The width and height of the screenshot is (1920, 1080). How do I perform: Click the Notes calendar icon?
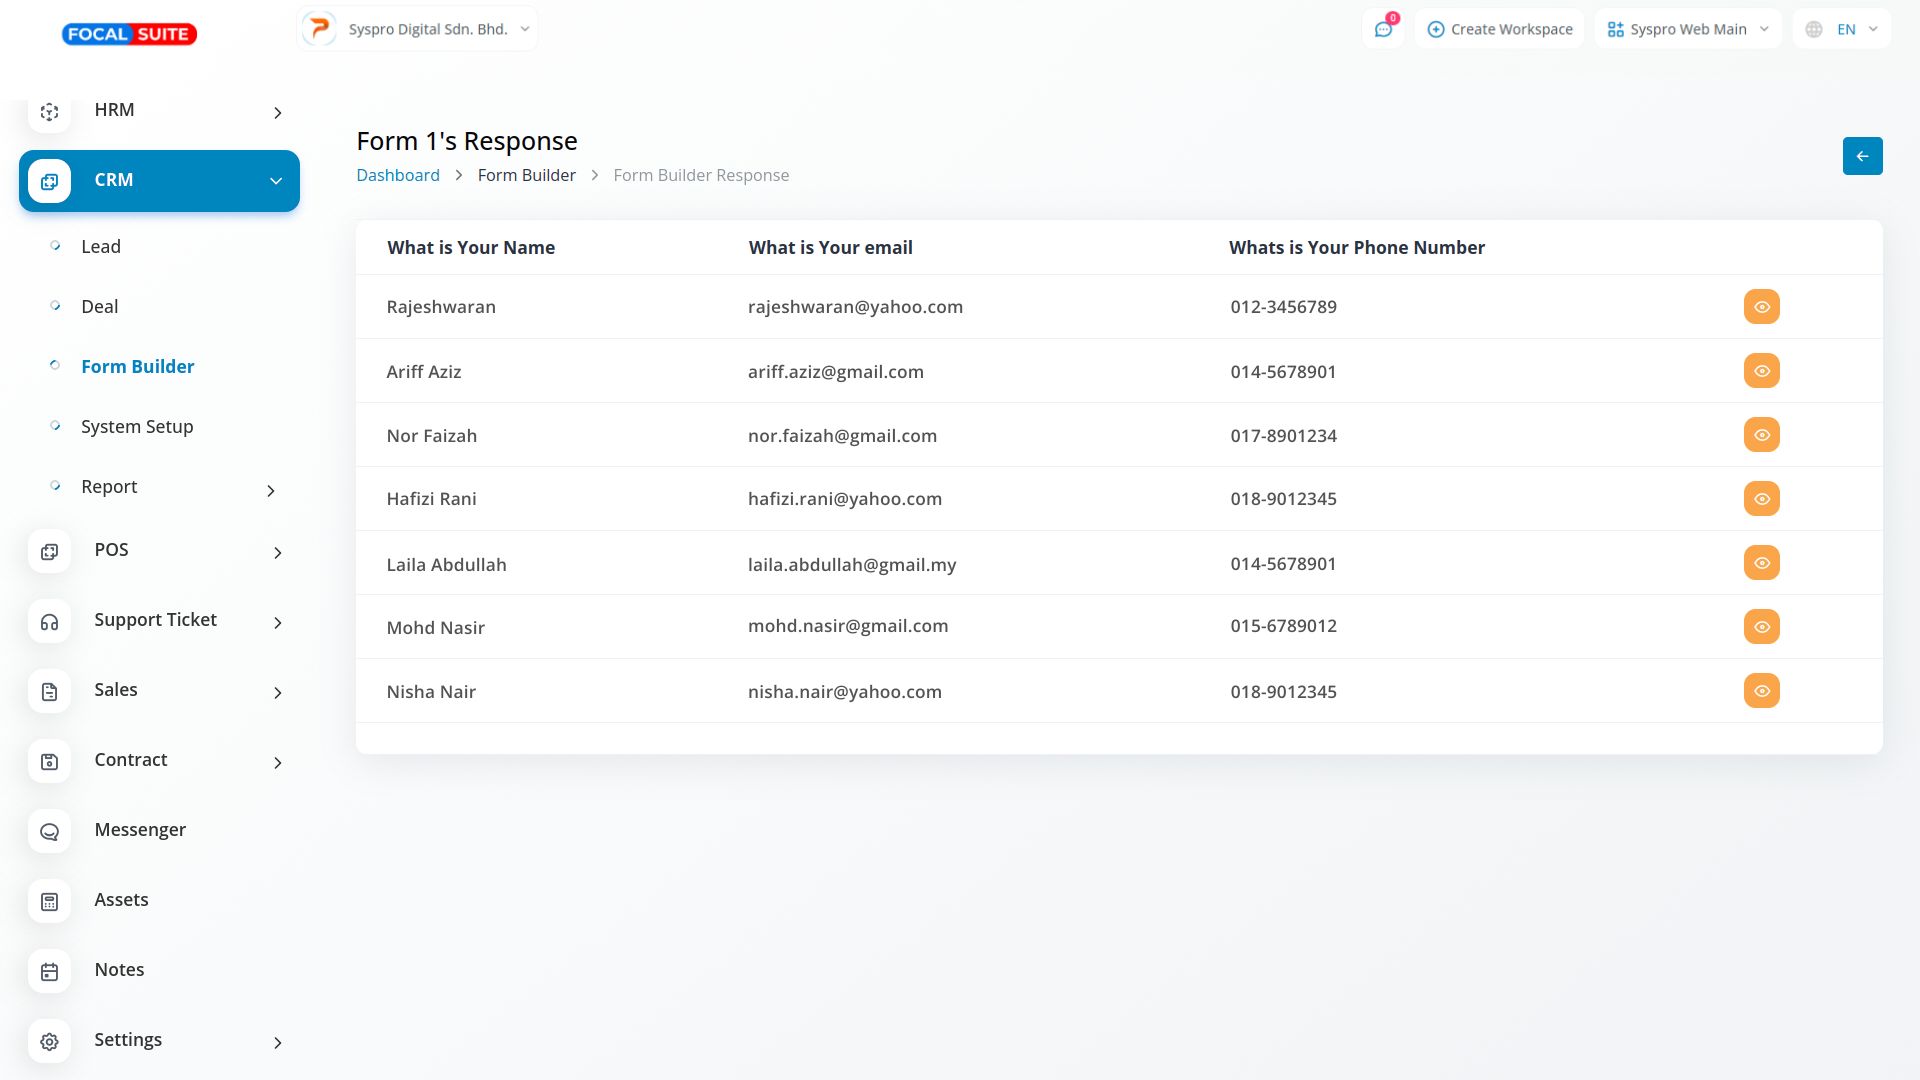pos(49,972)
